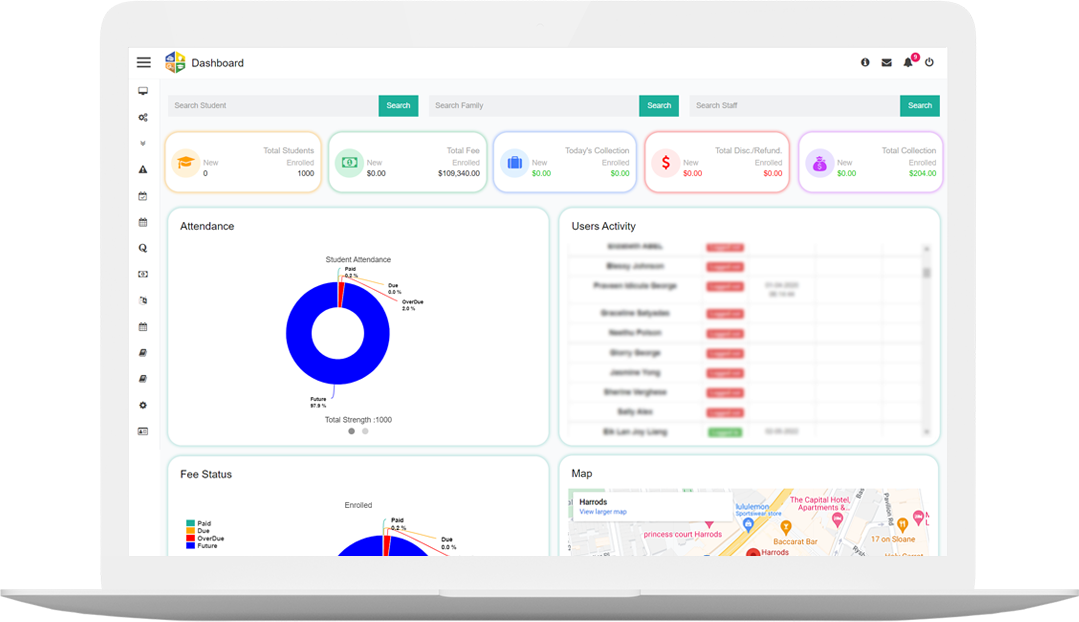Click the graduation cap Total Students icon
Image resolution: width=1079 pixels, height=622 pixels.
click(x=185, y=163)
